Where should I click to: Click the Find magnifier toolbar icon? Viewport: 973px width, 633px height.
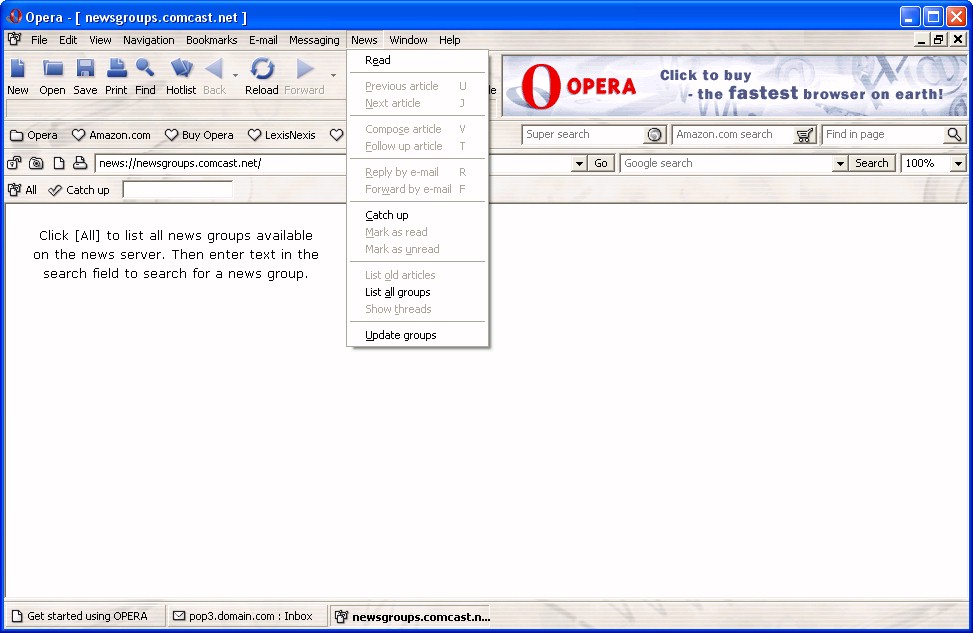tap(146, 70)
